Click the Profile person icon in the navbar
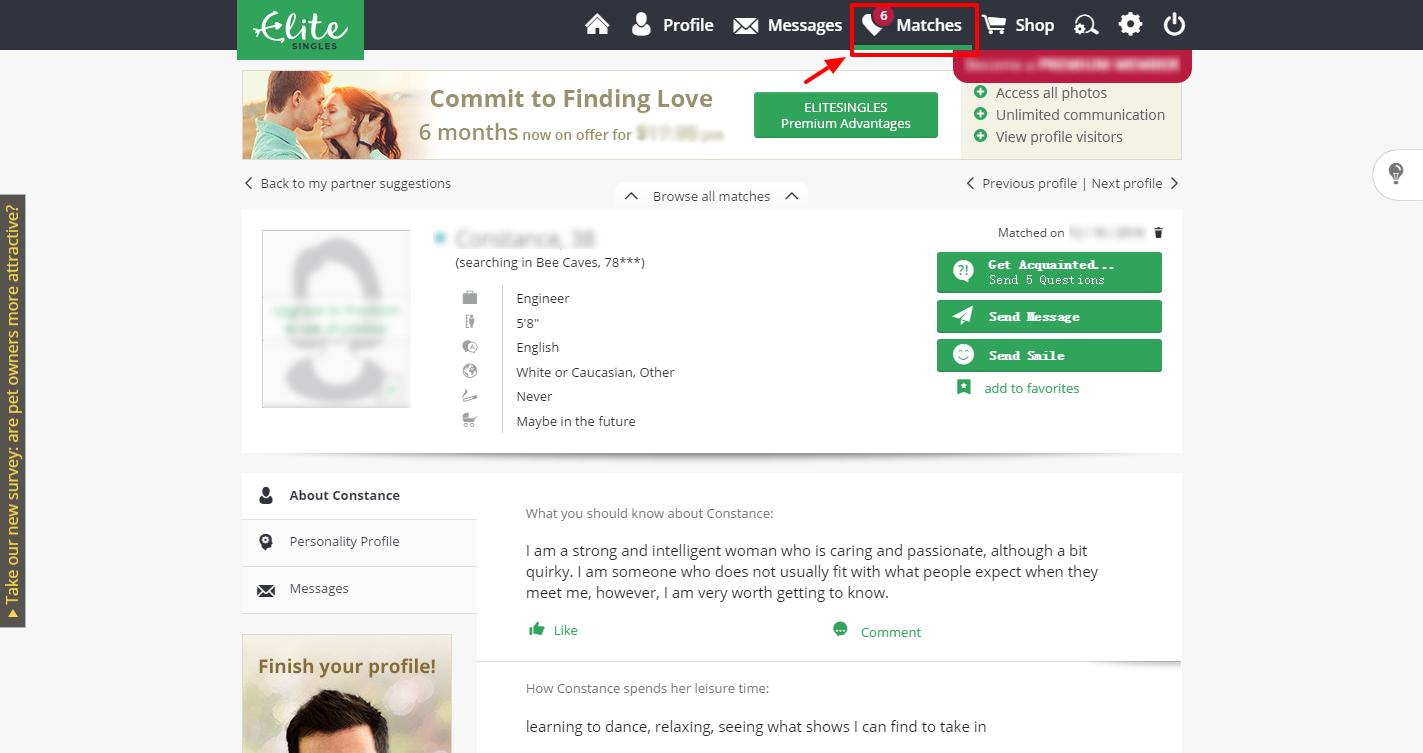Image resolution: width=1423 pixels, height=753 pixels. (x=641, y=25)
